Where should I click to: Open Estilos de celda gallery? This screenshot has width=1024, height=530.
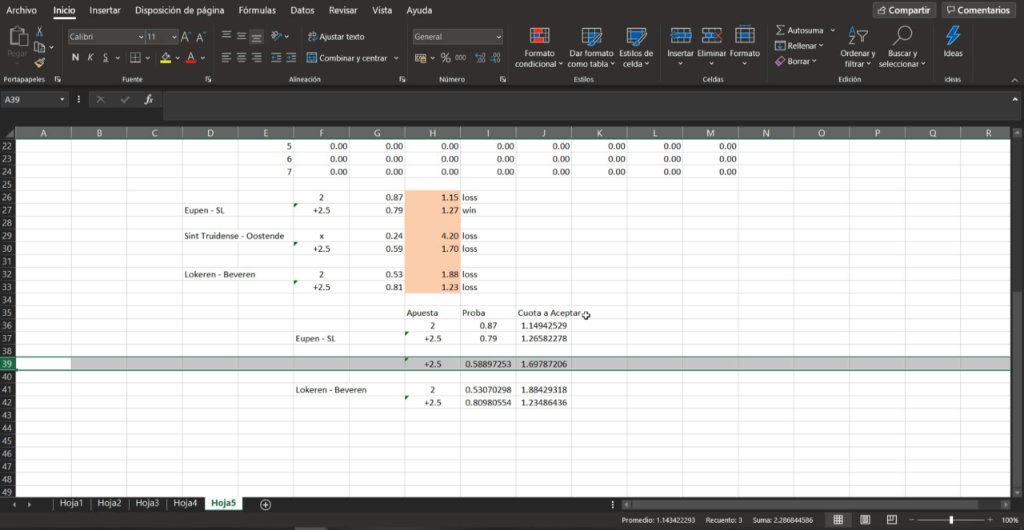click(x=636, y=48)
